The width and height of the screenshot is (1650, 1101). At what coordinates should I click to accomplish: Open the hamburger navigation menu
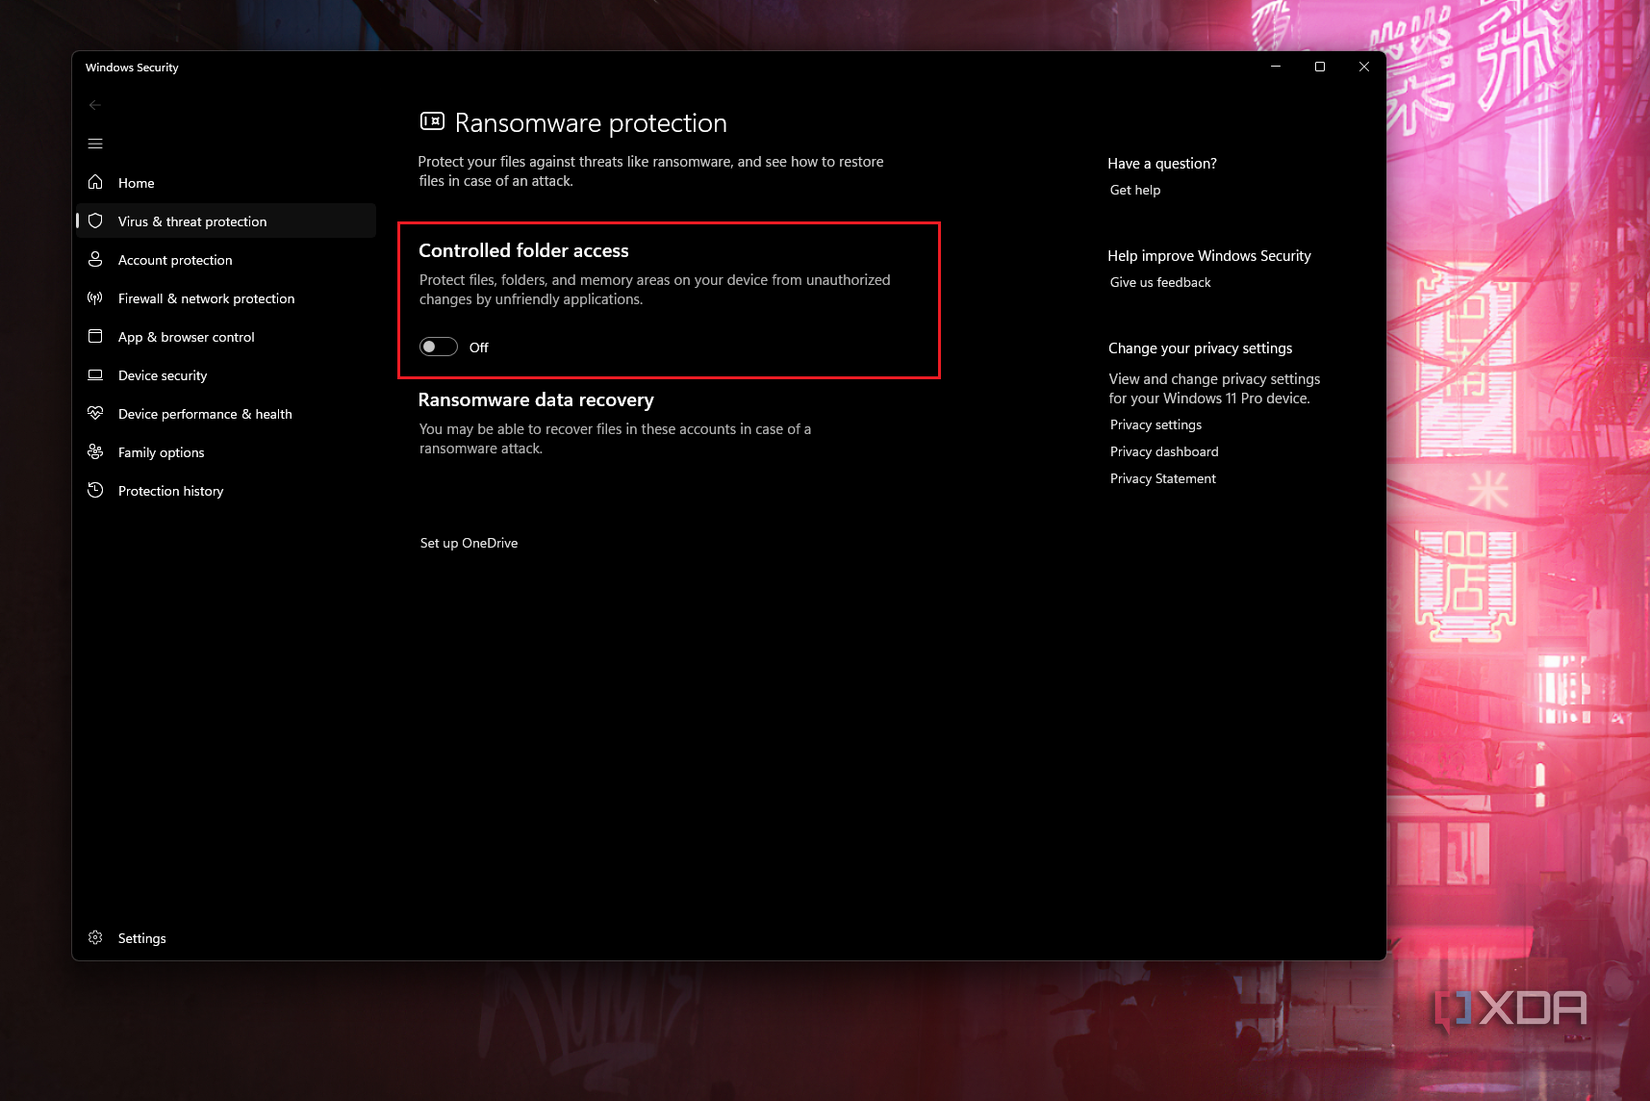pos(95,144)
